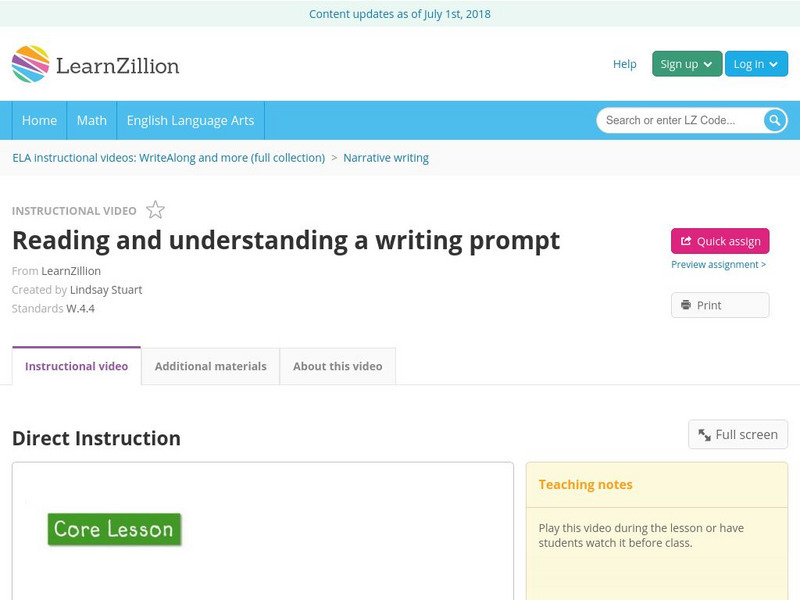Screen dimensions: 800x600
Task: Open the Preview assignment link
Action: [718, 265]
